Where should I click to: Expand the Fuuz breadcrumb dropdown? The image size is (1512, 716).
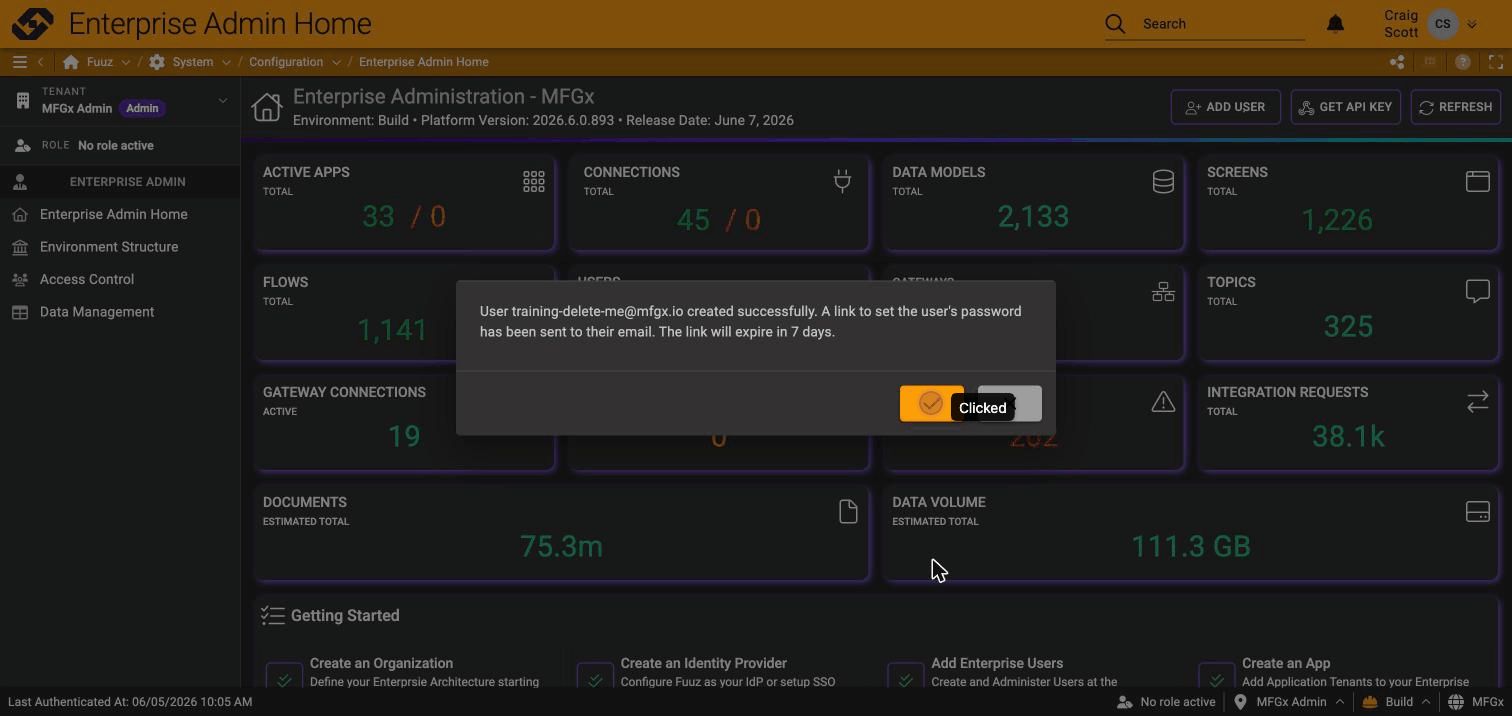(125, 62)
